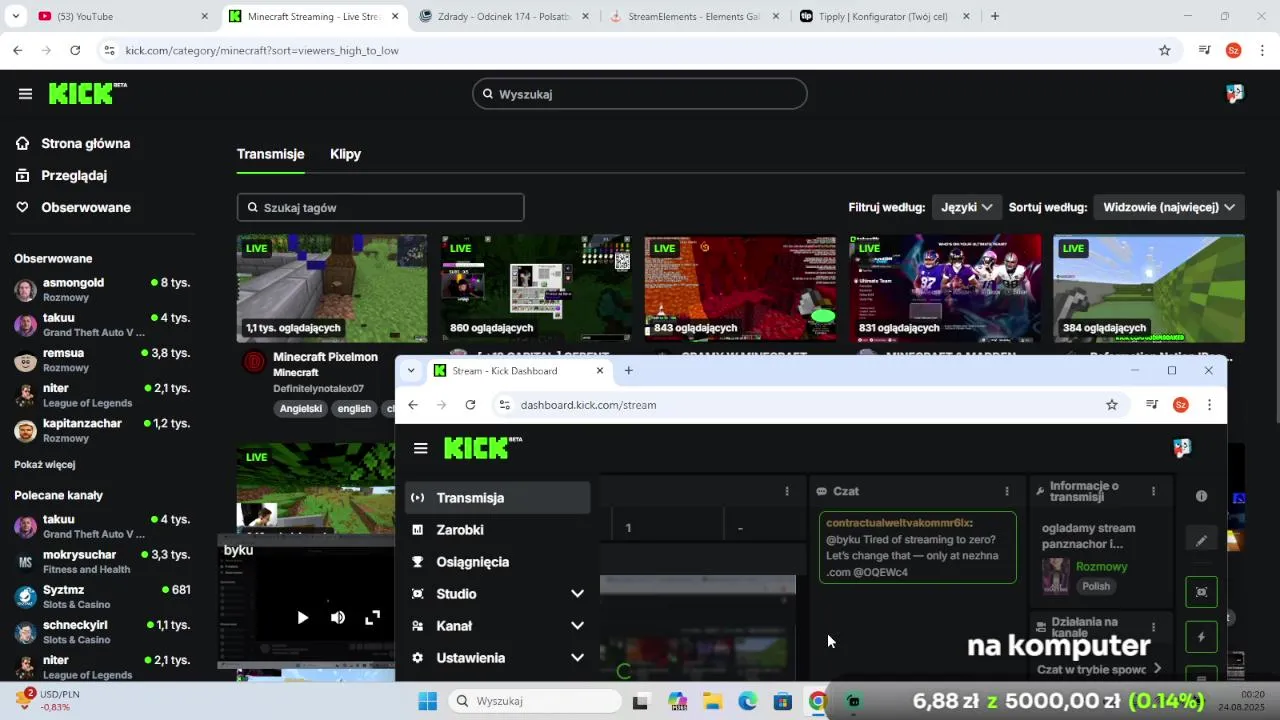This screenshot has width=1280, height=720.
Task: Open remsua channel in followed list
Action: coord(102,360)
